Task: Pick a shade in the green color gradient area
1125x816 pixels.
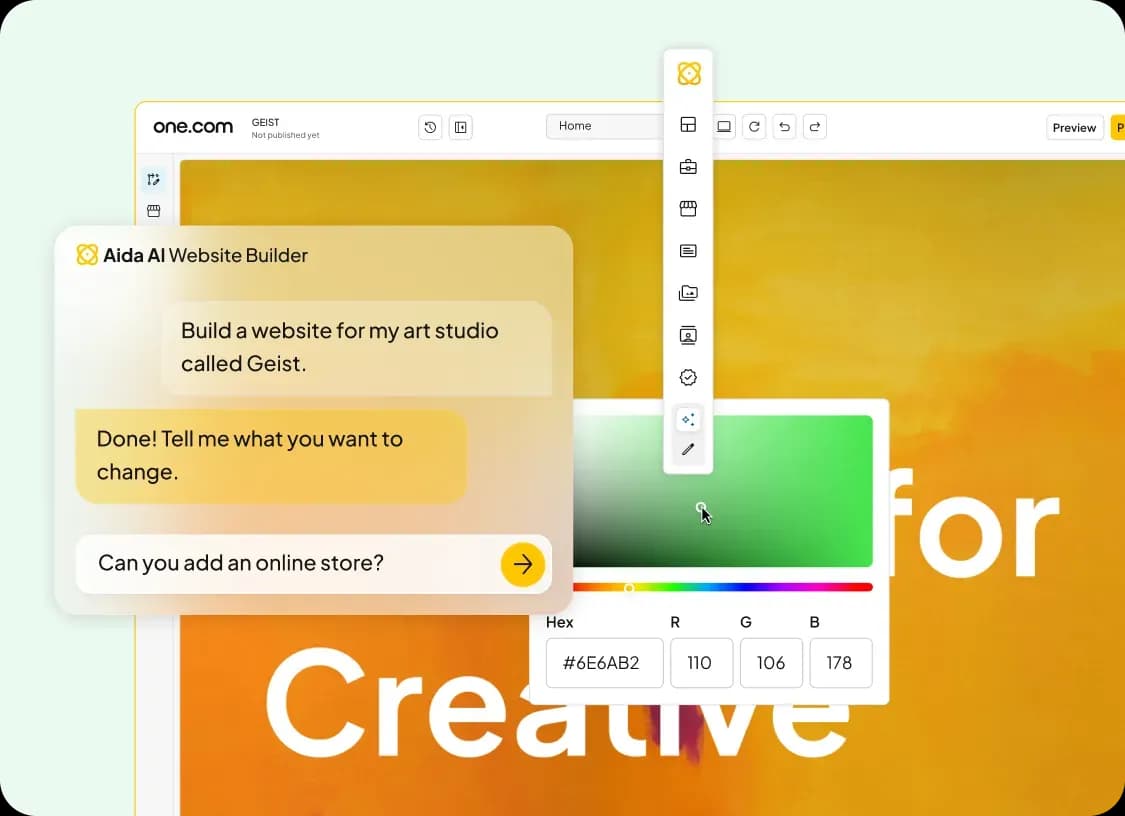Action: point(723,491)
